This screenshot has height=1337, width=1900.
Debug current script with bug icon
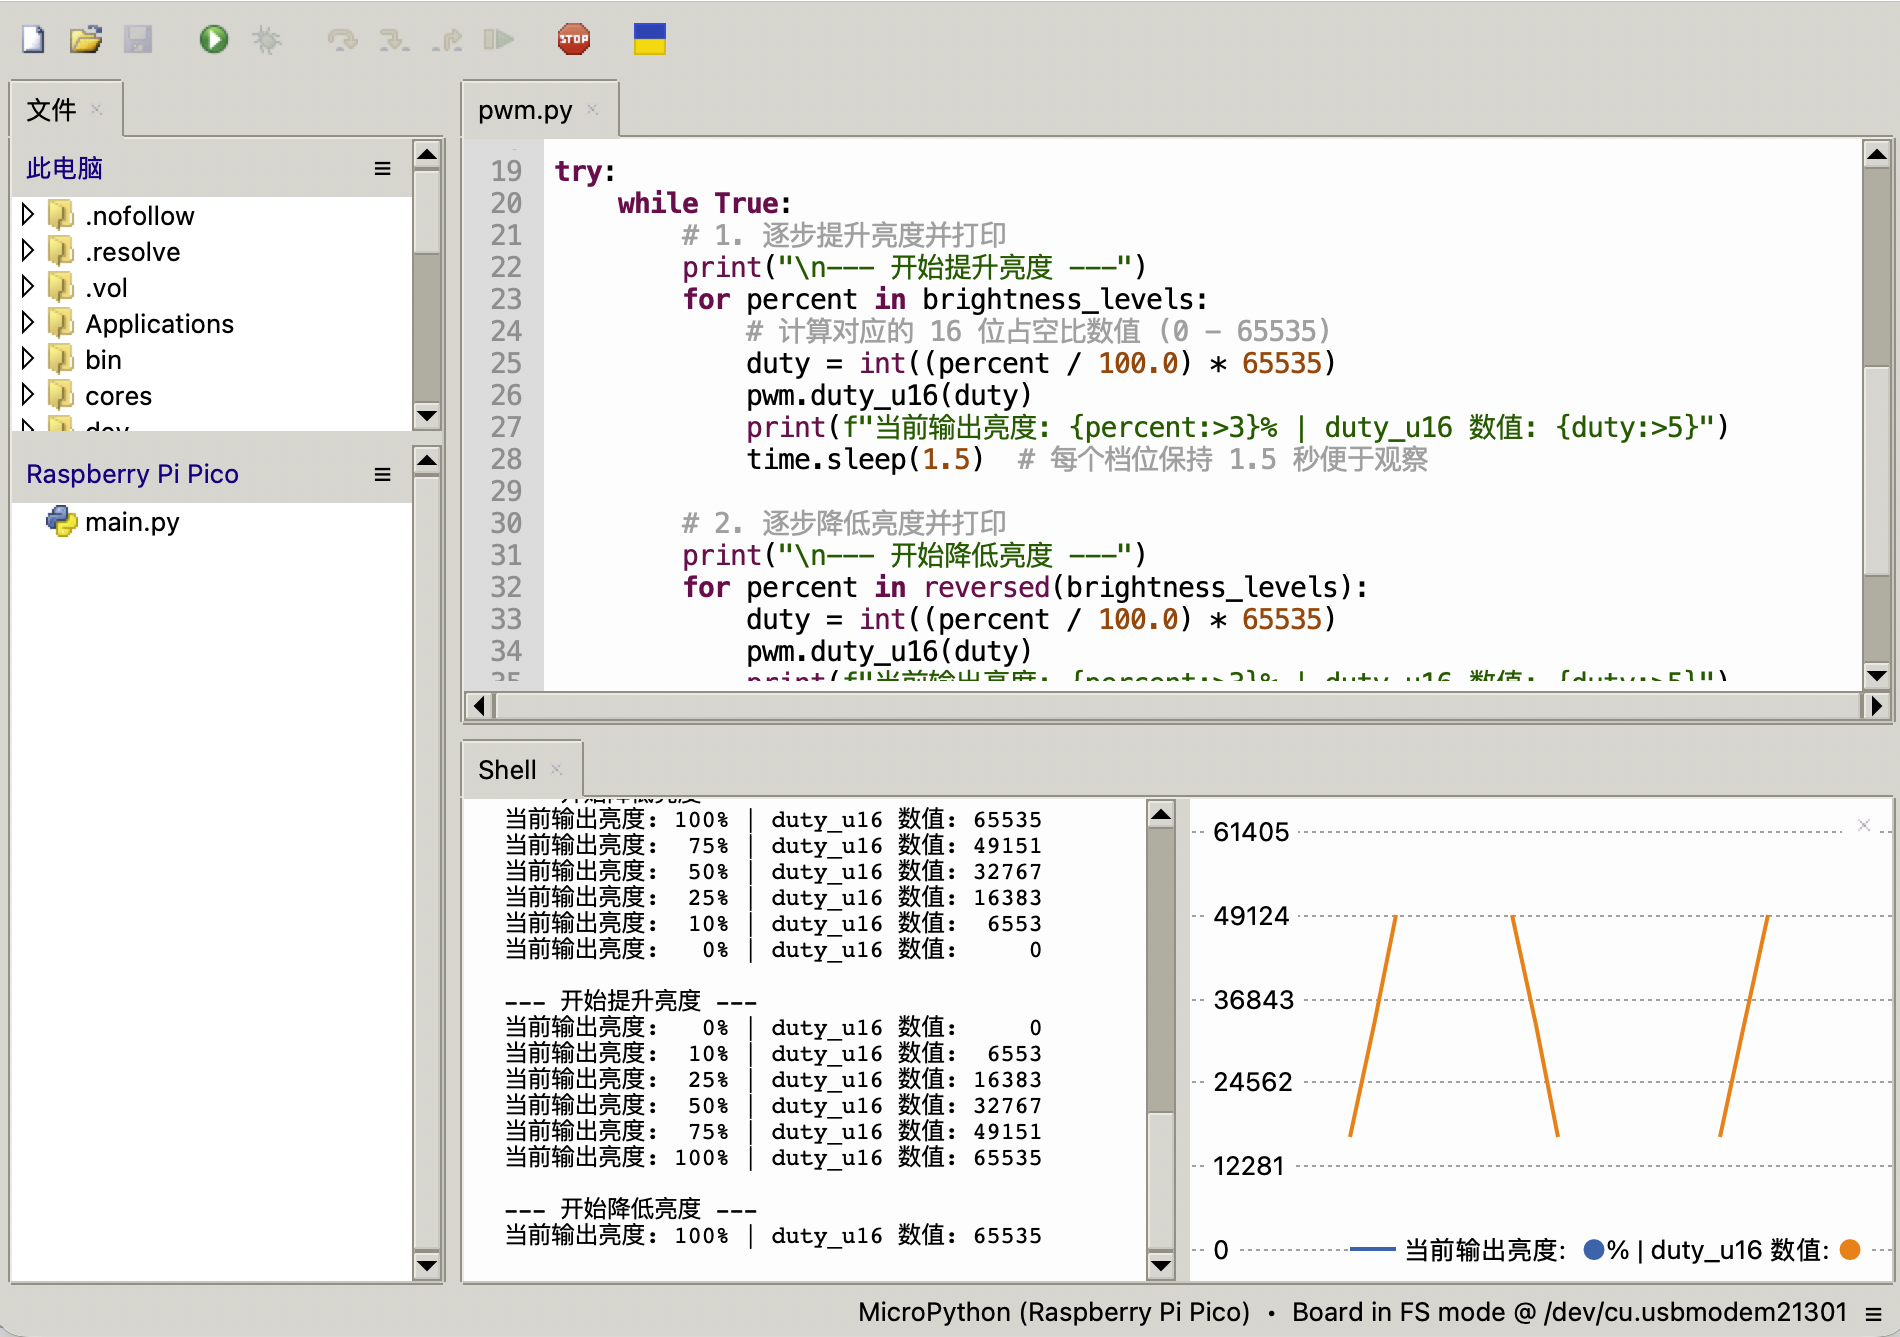pos(267,40)
